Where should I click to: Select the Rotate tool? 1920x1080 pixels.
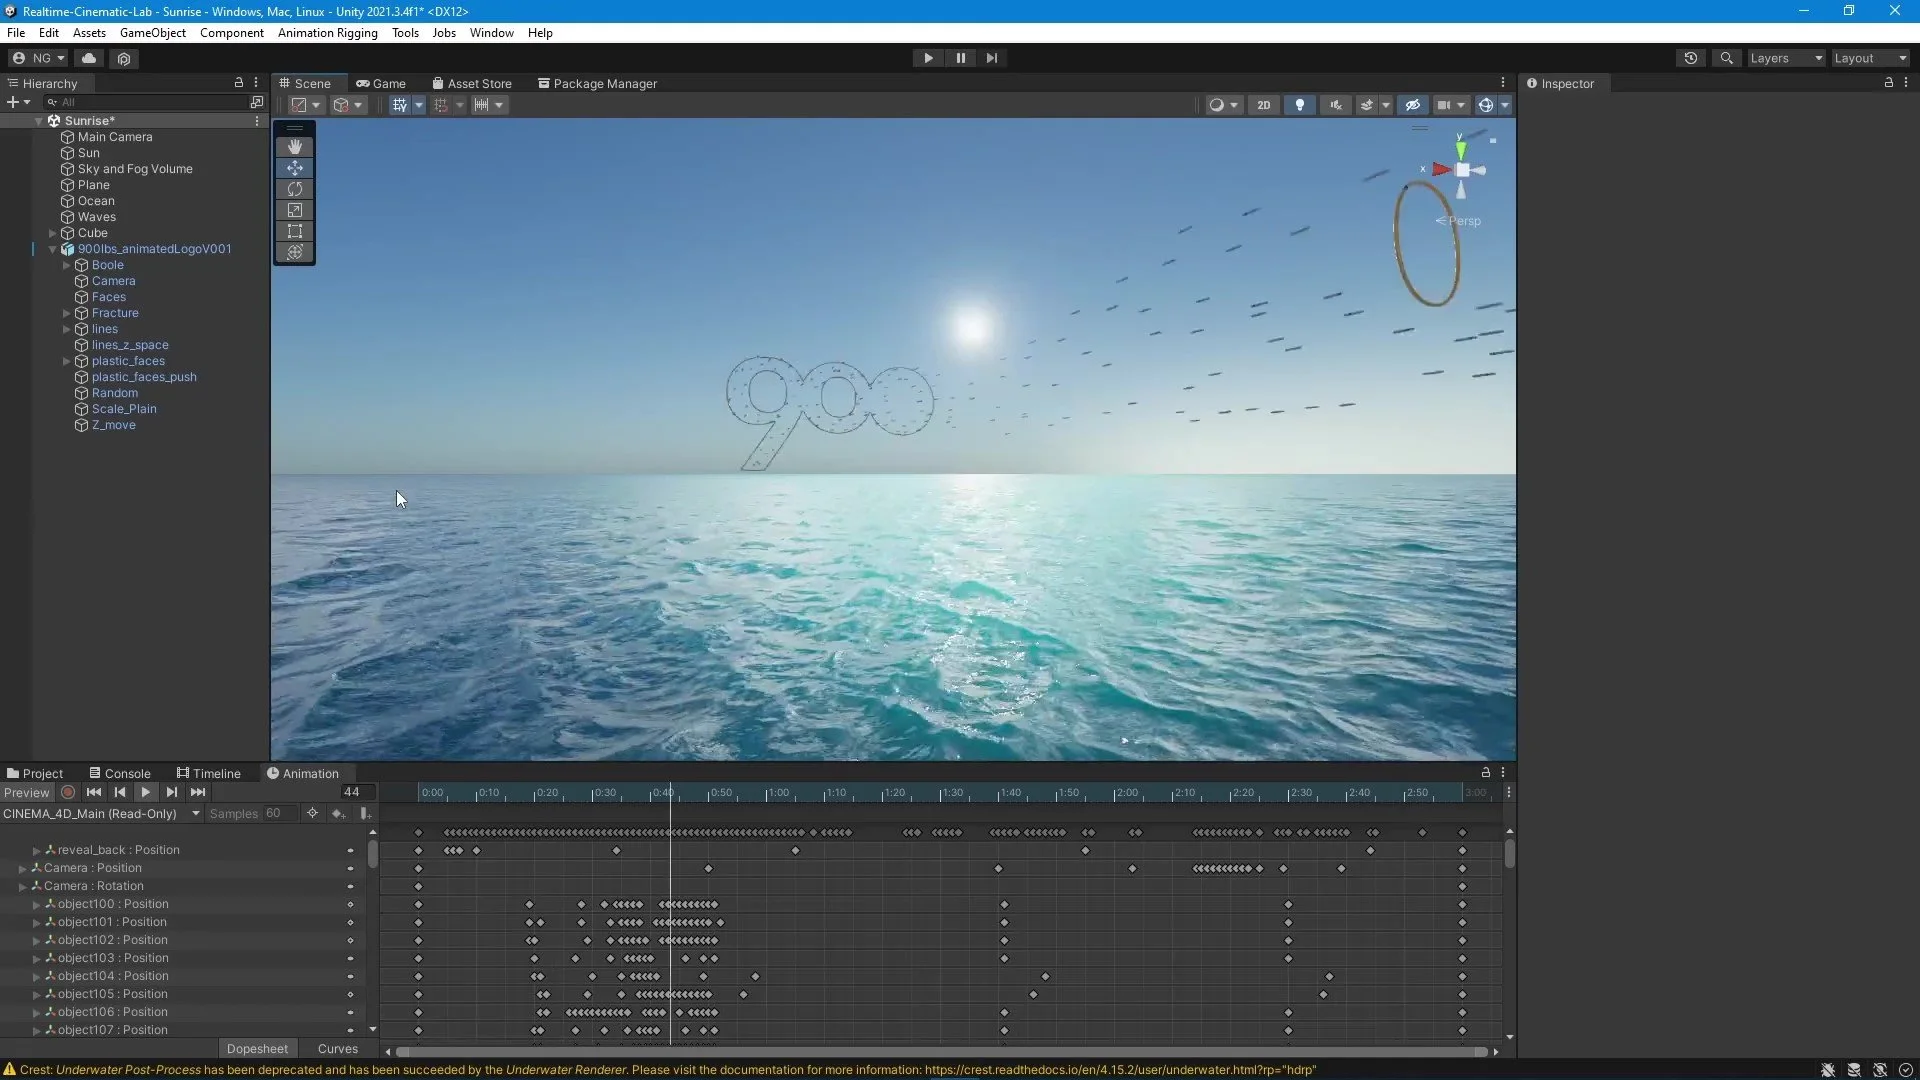pyautogui.click(x=294, y=189)
